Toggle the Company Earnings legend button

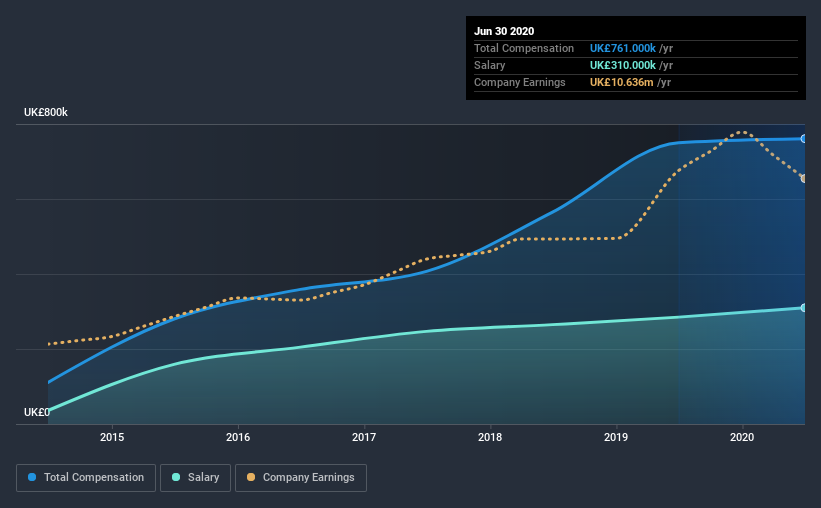point(301,478)
